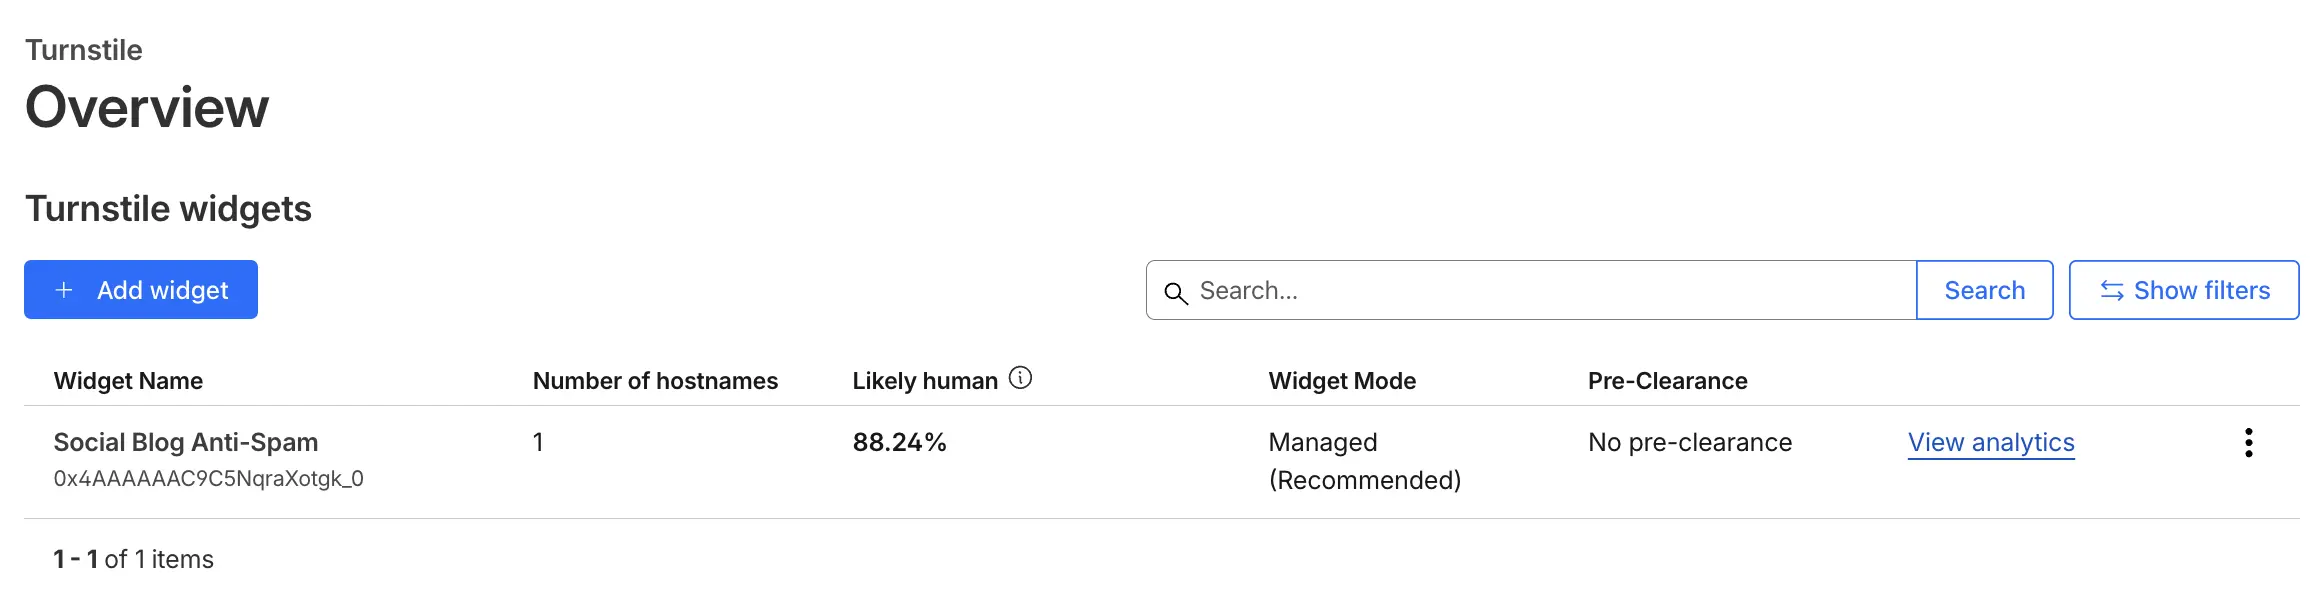Click the Pre-Clearance column header

[1667, 381]
